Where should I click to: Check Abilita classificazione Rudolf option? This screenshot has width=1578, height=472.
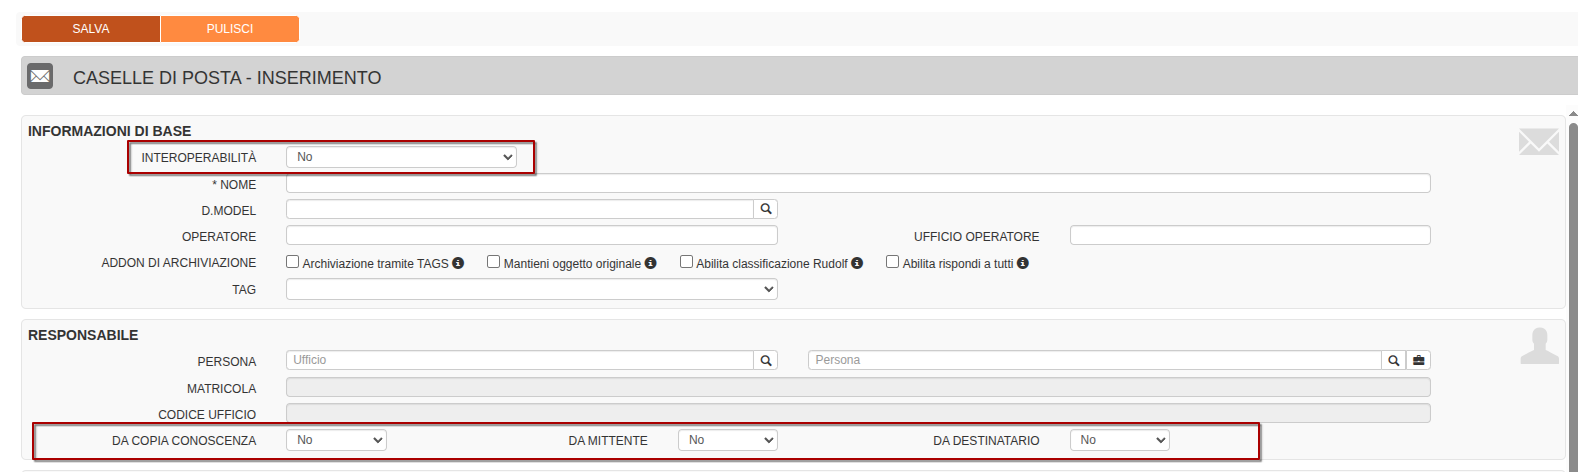coord(687,262)
